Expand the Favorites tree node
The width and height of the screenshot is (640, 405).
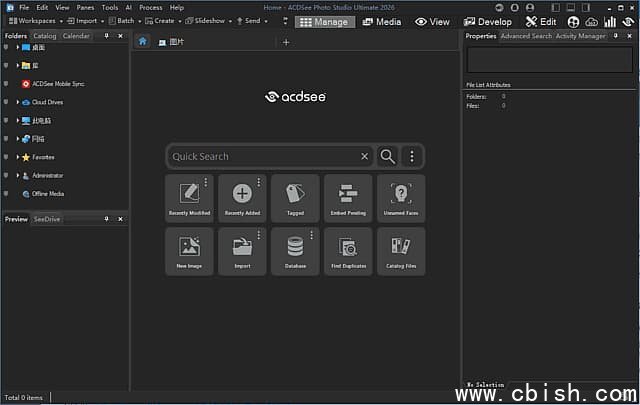click(x=17, y=157)
